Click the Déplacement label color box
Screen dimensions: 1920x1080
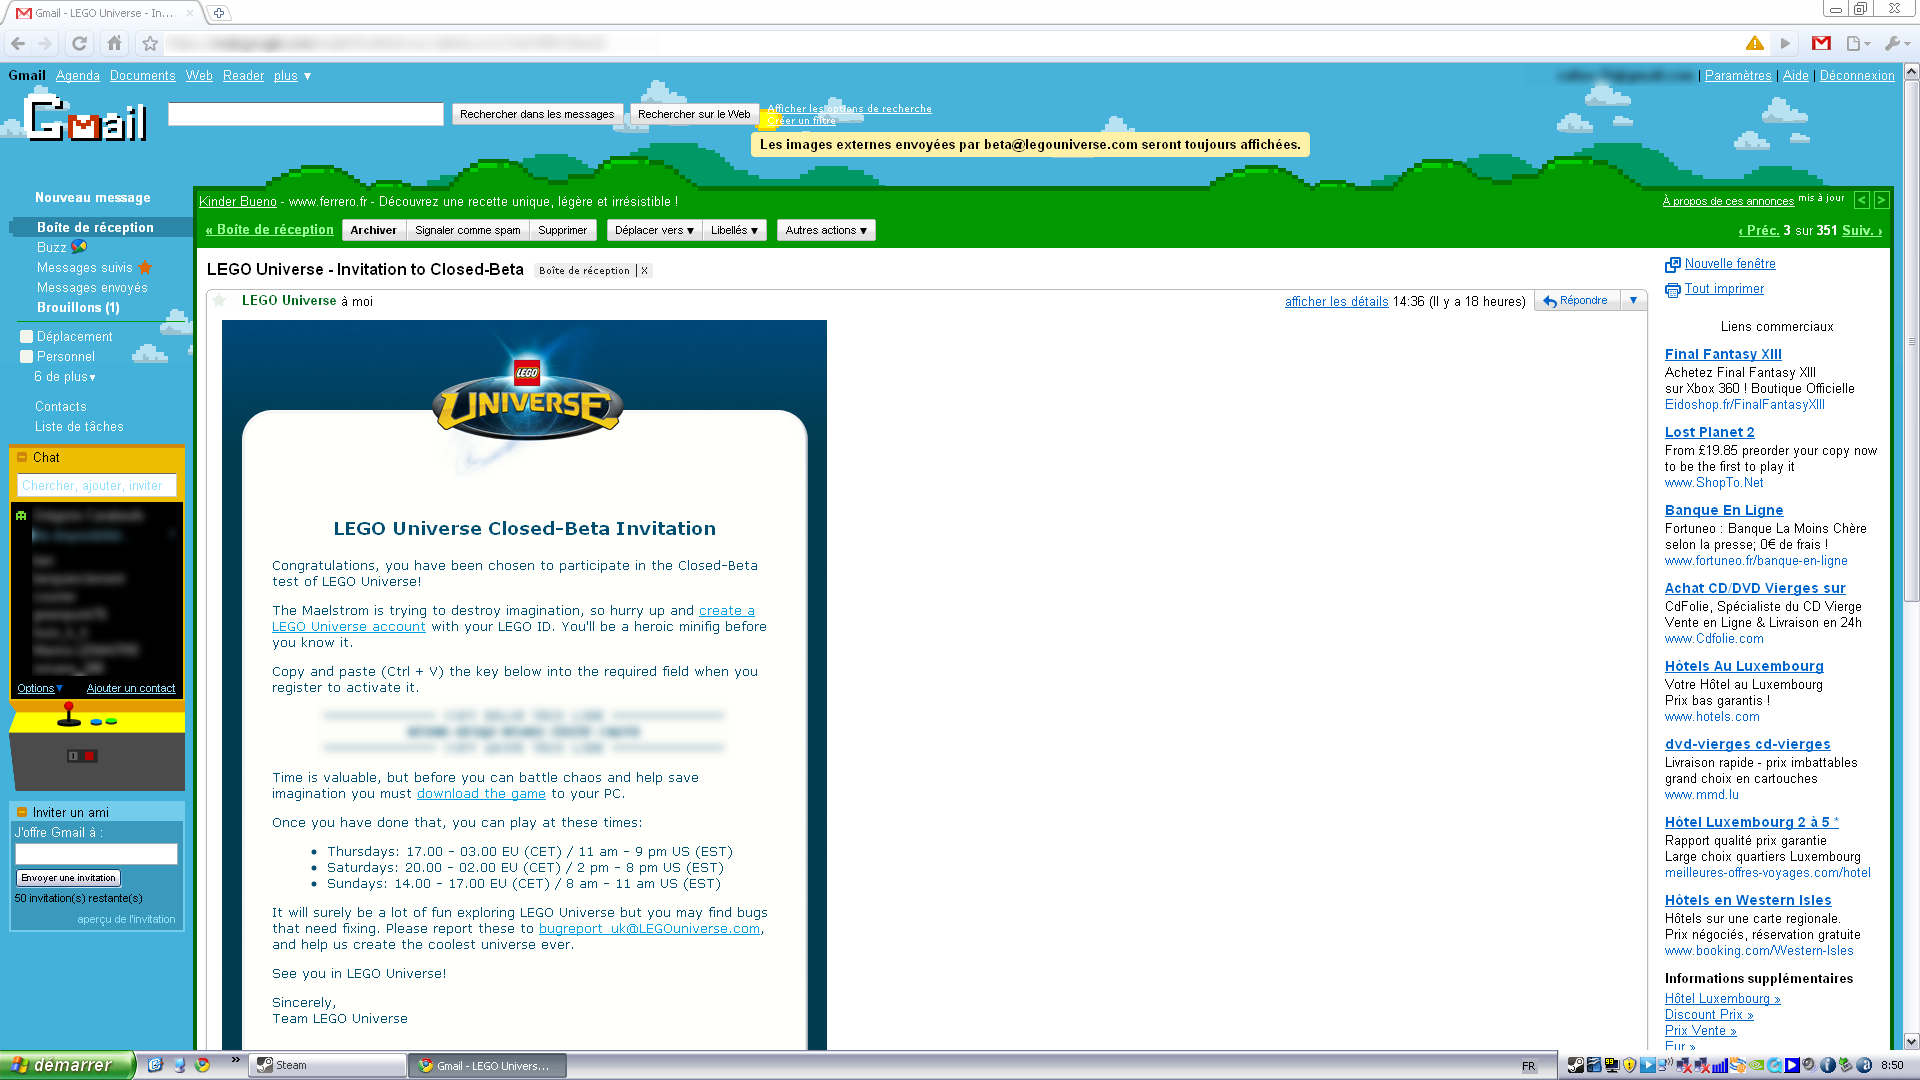click(x=27, y=337)
